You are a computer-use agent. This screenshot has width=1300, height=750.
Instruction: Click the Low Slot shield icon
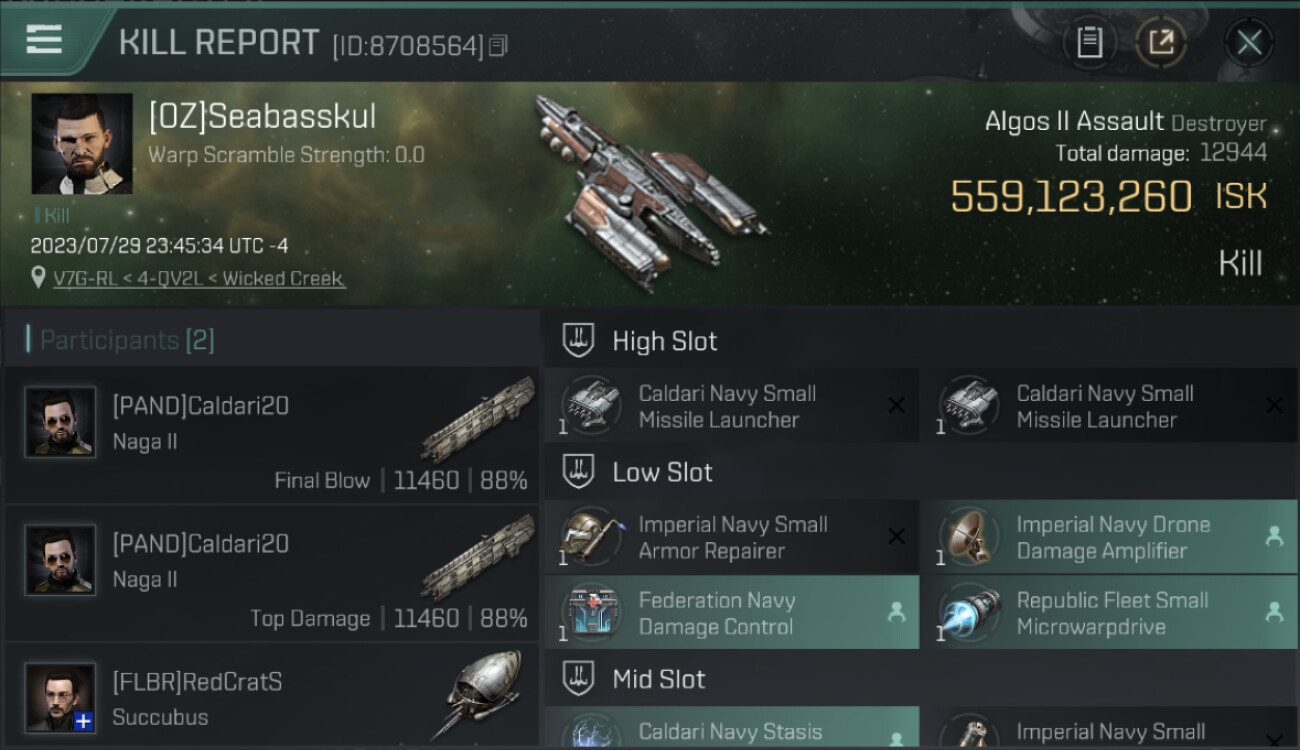pos(578,472)
